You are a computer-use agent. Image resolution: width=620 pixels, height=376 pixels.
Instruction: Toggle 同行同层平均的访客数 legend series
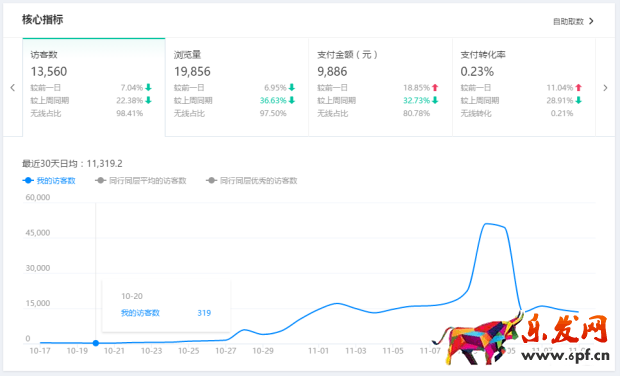[x=140, y=181]
